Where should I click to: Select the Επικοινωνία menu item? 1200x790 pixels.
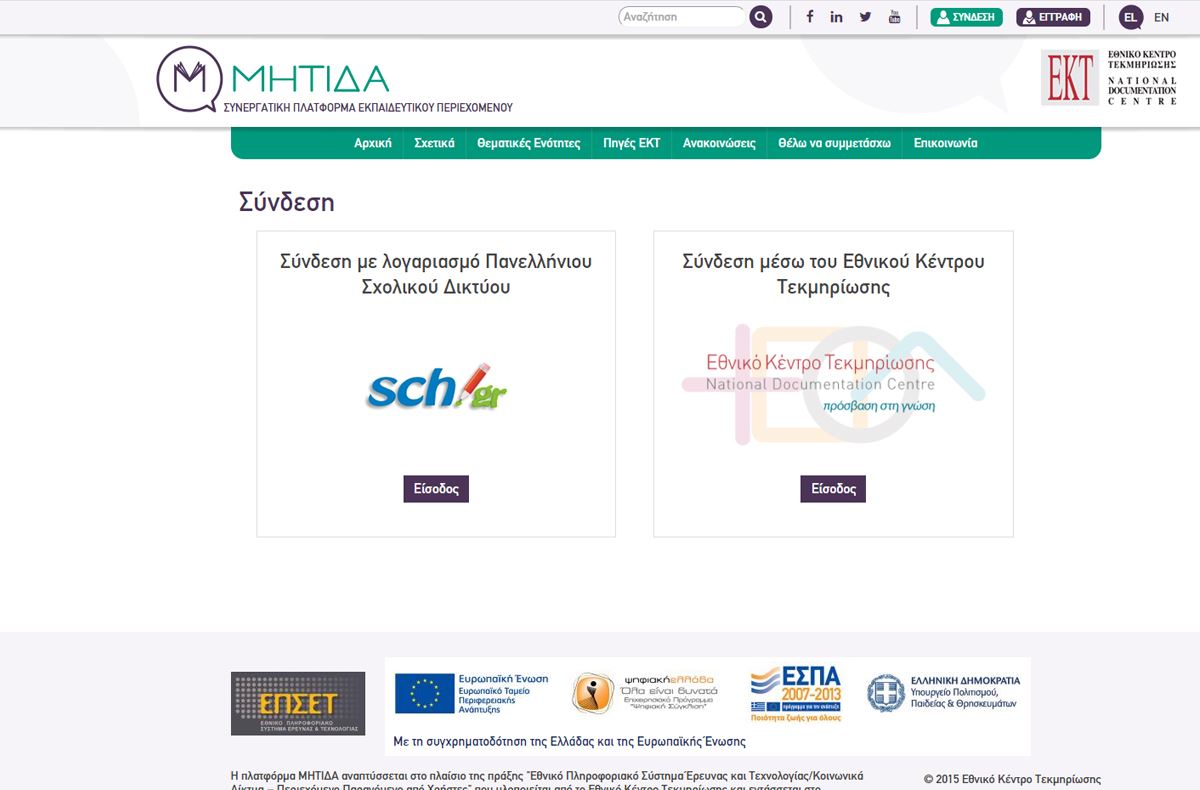pyautogui.click(x=945, y=143)
